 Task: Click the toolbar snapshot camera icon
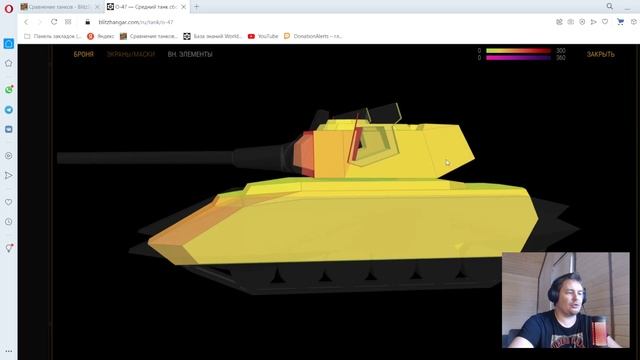pyautogui.click(x=571, y=22)
